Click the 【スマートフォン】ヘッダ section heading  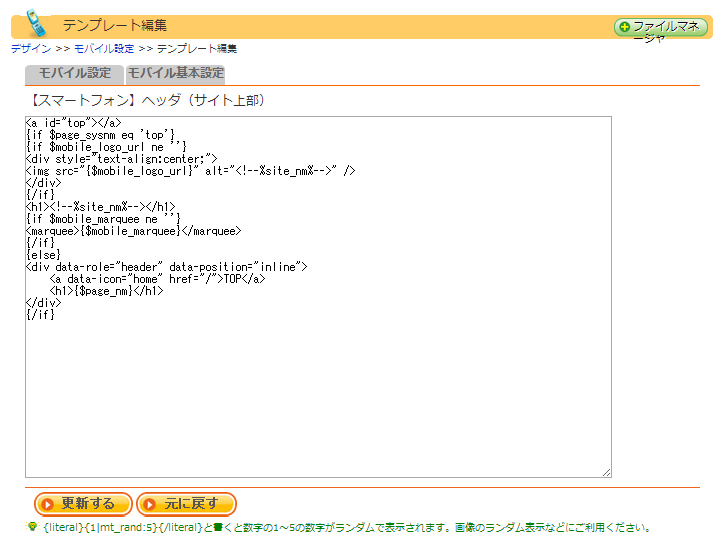[x=147, y=100]
